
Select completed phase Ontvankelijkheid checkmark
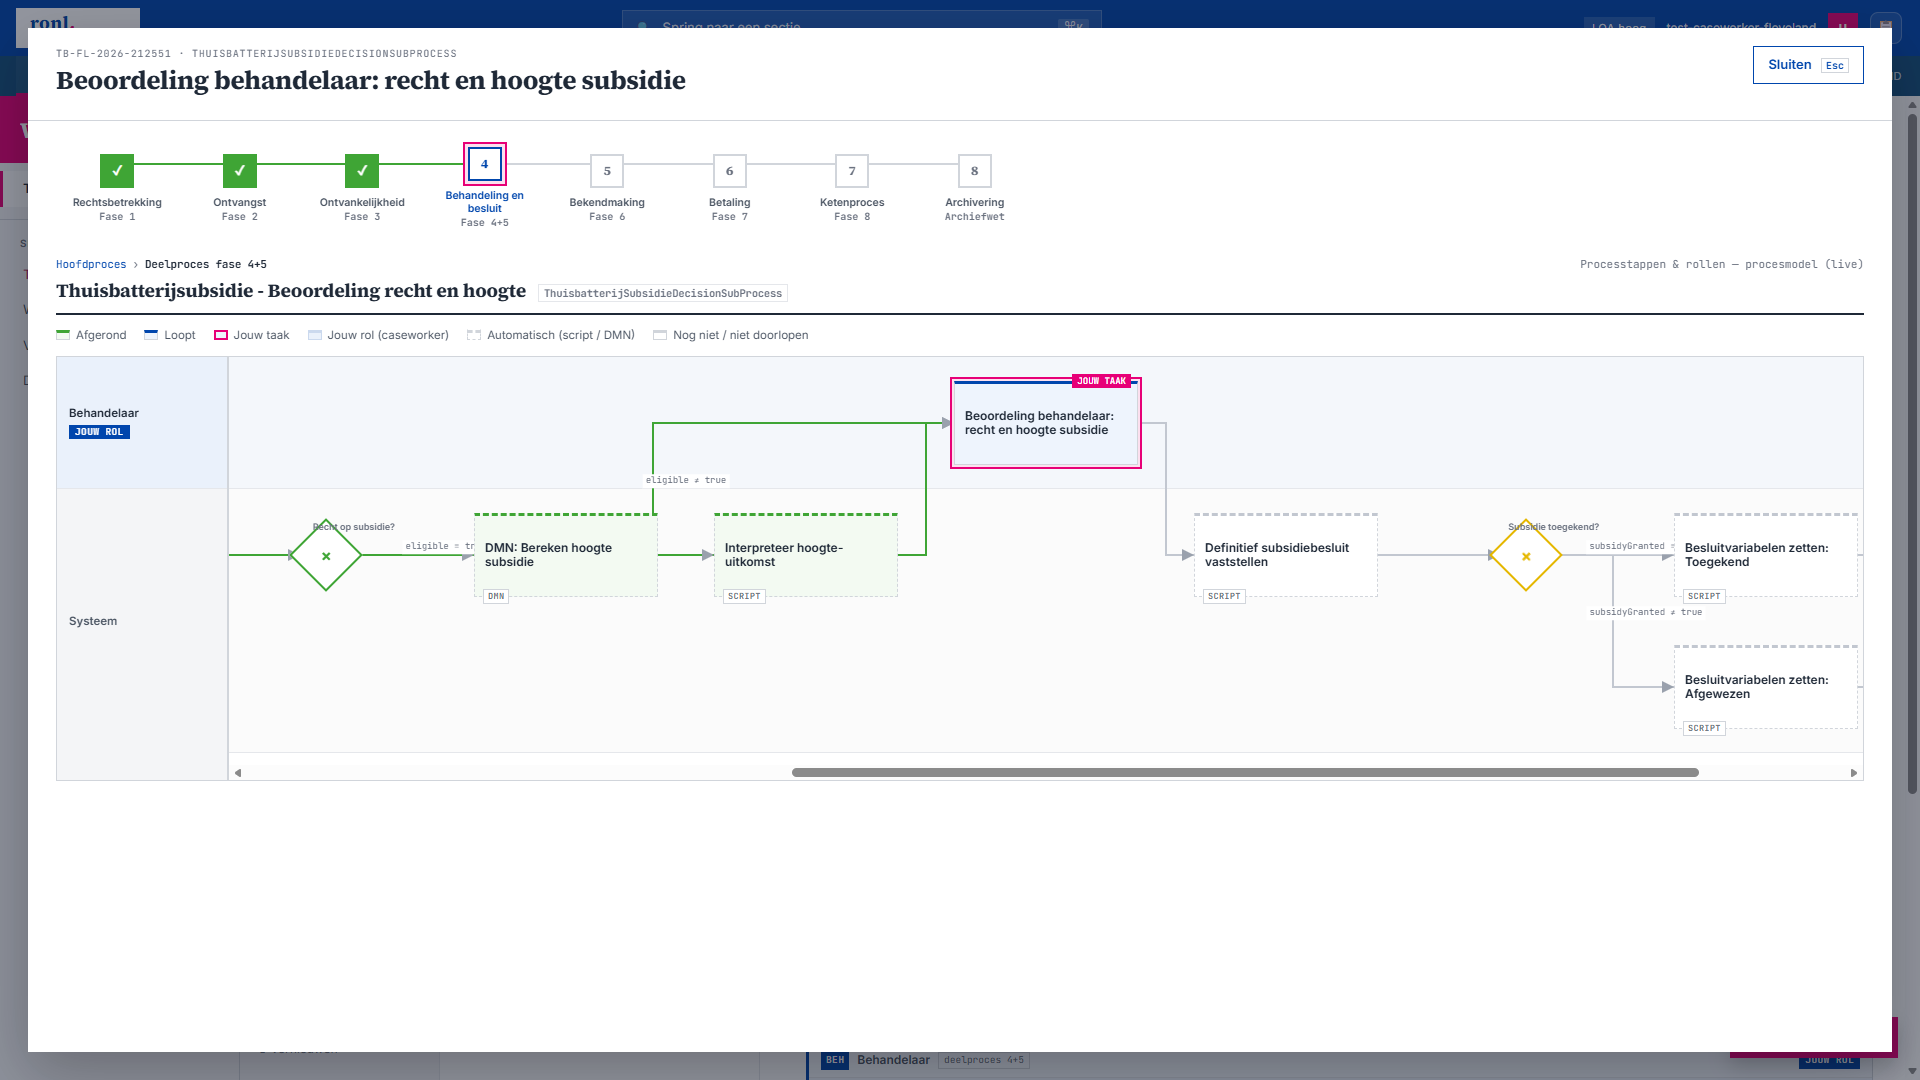click(362, 171)
